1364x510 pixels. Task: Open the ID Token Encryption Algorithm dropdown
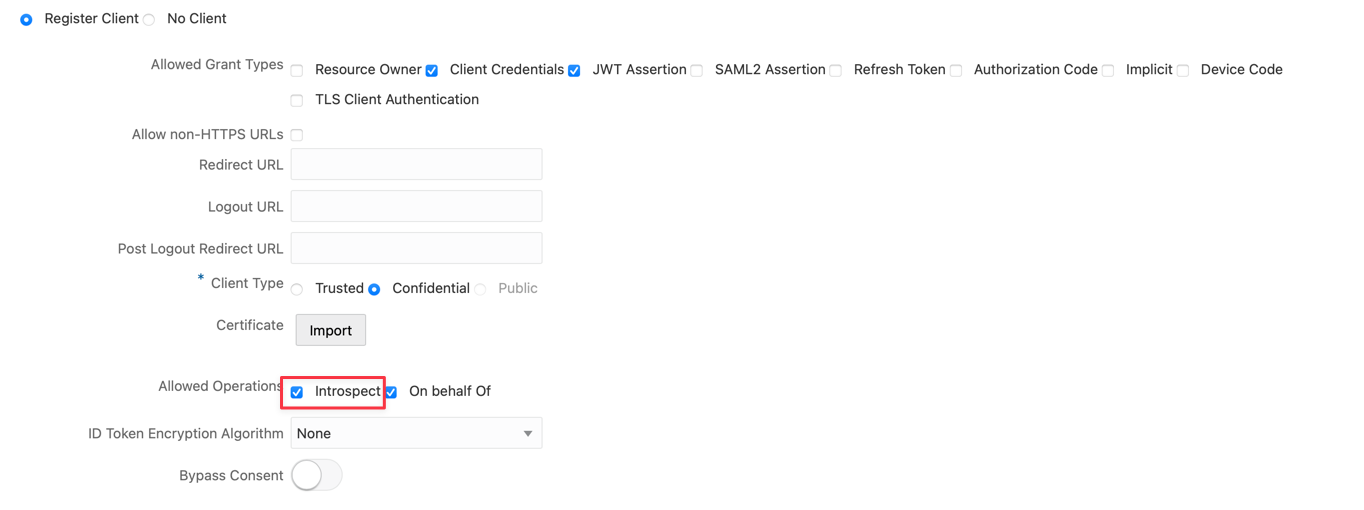tap(416, 433)
